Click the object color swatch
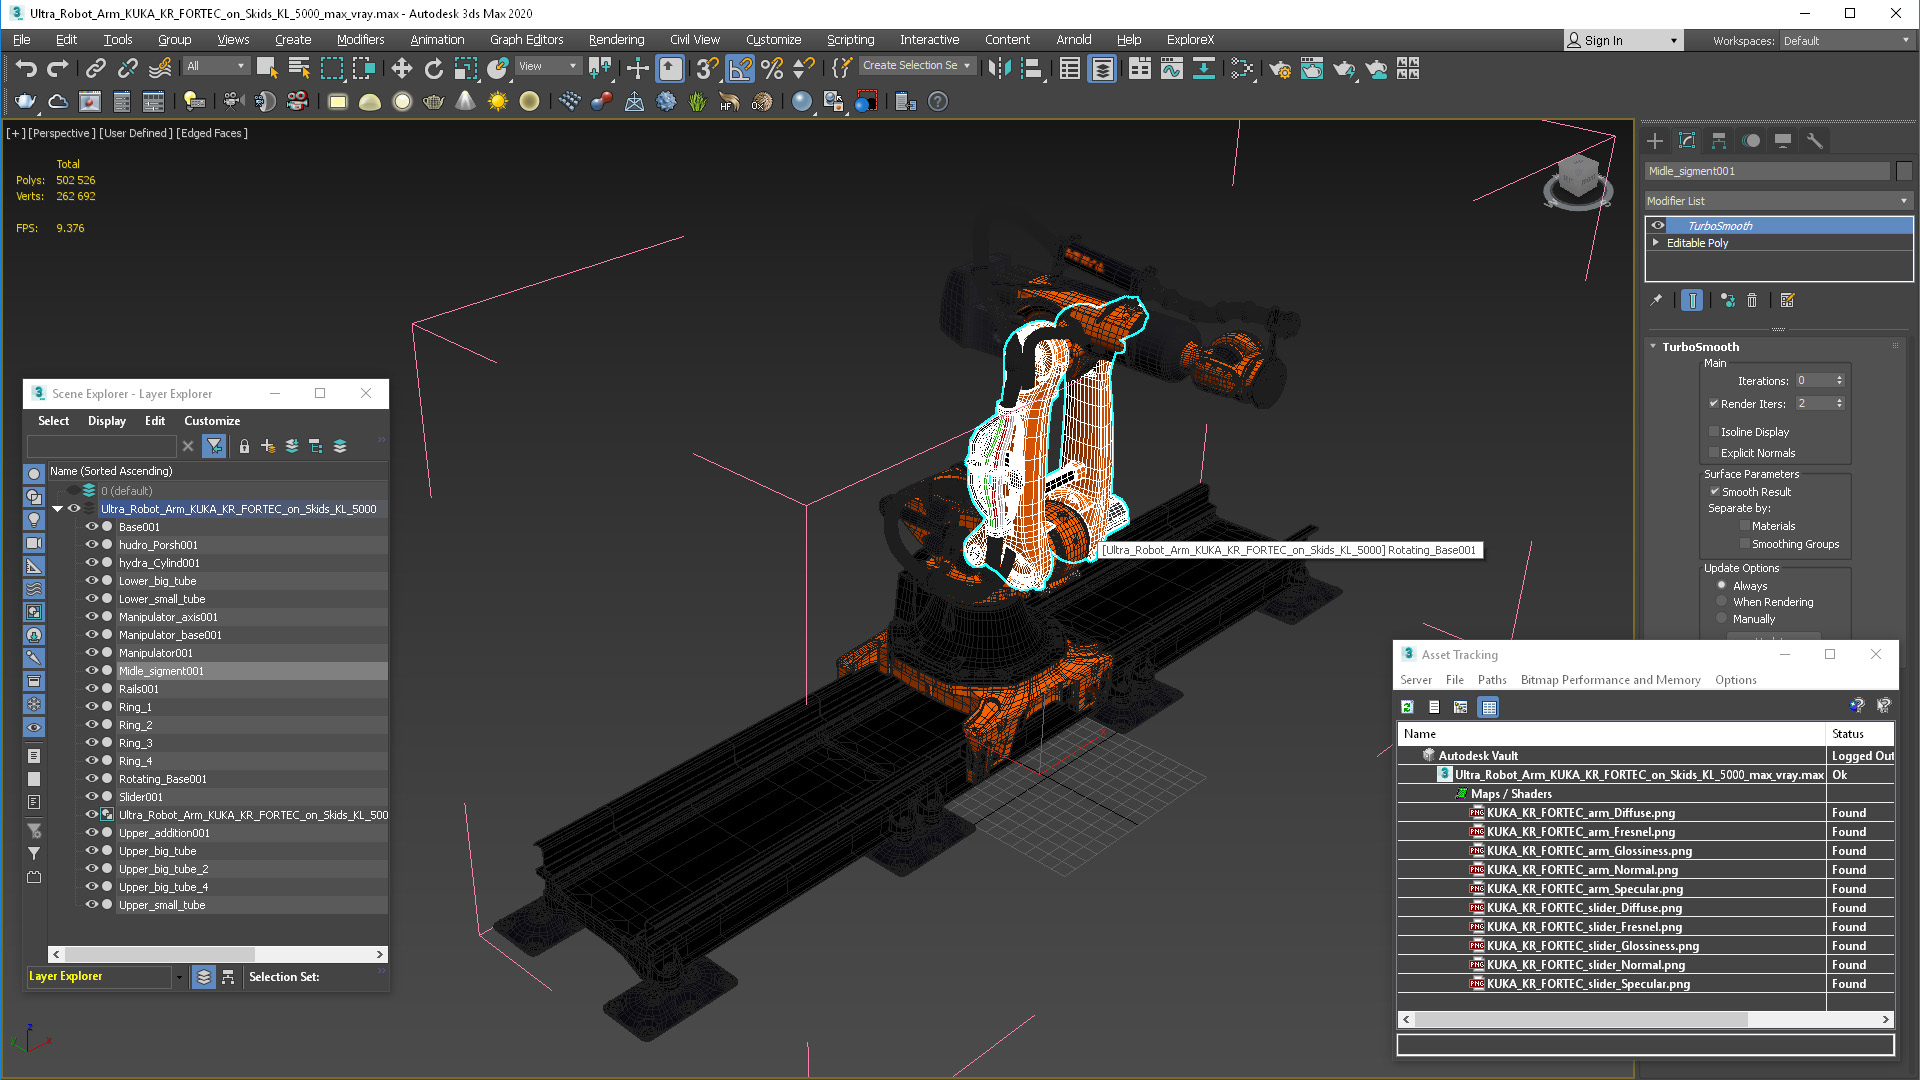Image resolution: width=1920 pixels, height=1080 pixels. point(1904,171)
